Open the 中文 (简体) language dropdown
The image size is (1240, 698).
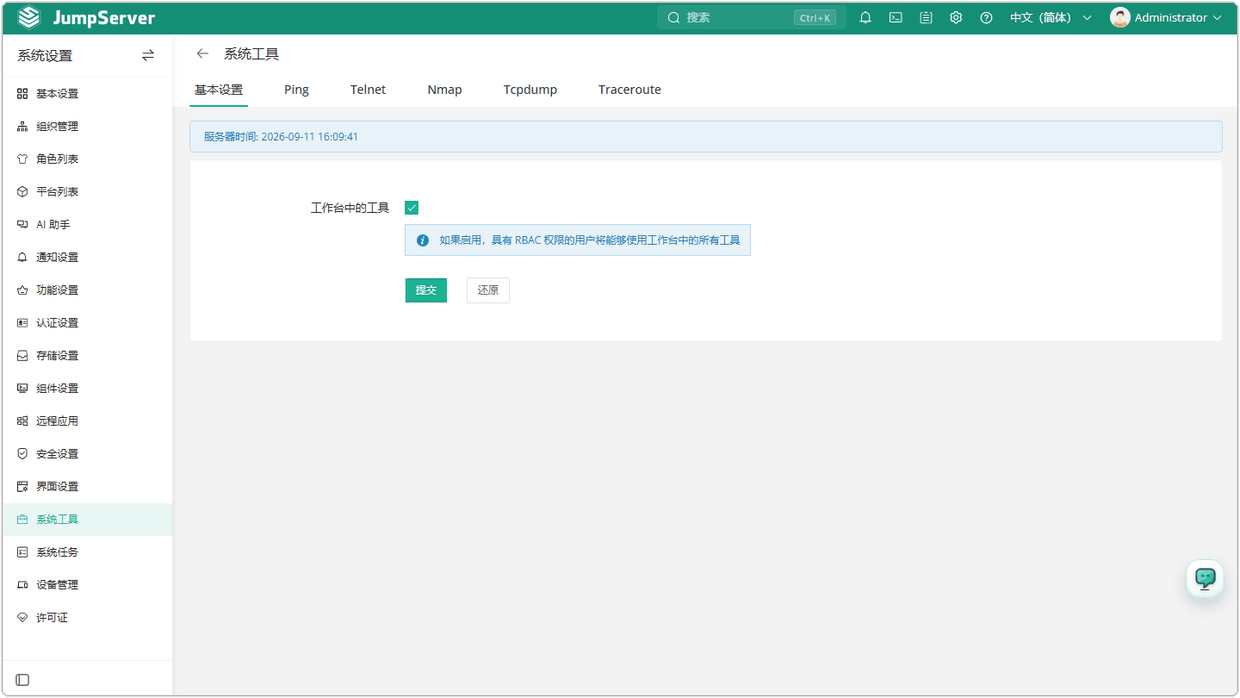pos(1050,18)
